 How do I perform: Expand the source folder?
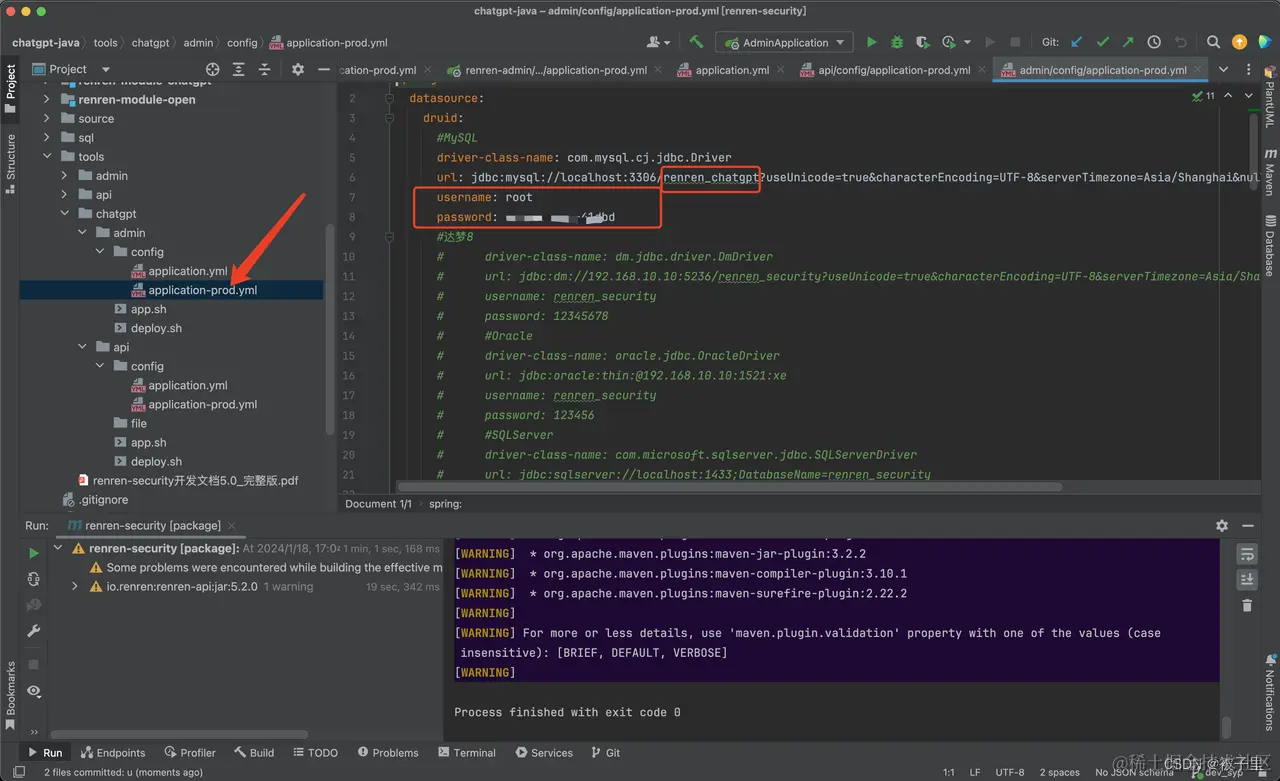point(47,118)
